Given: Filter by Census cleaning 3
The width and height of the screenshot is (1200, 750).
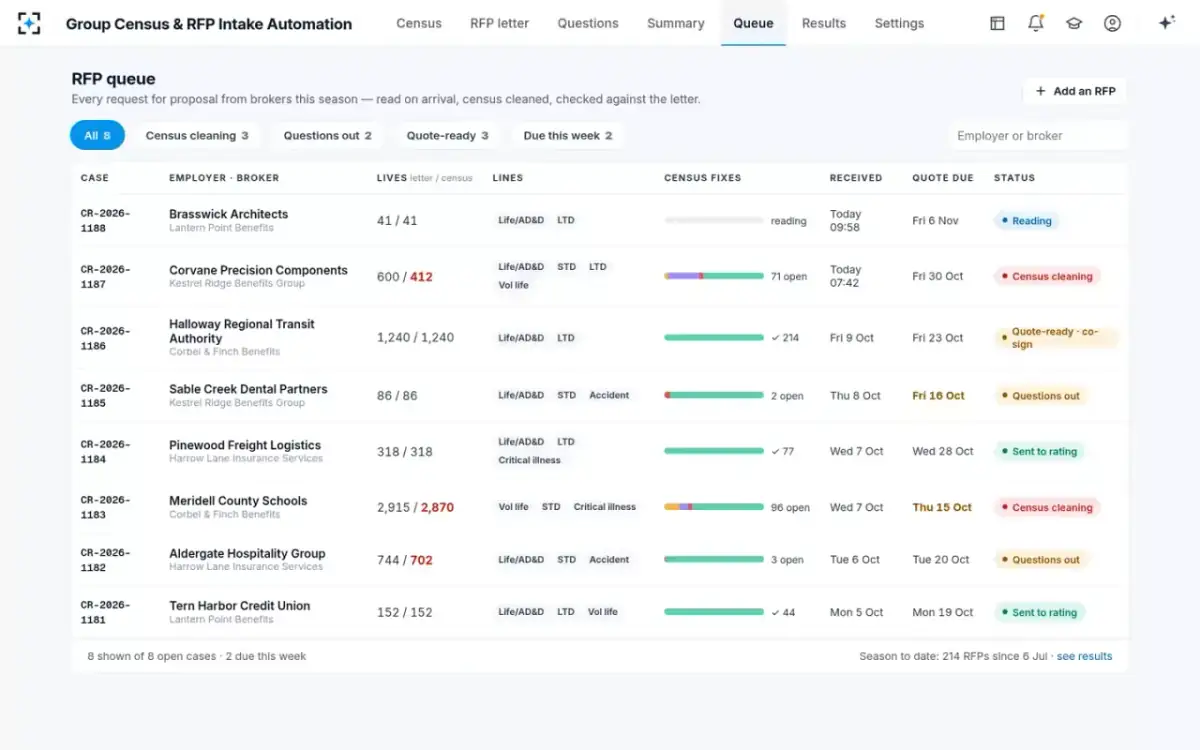Looking at the screenshot, I should tap(197, 136).
